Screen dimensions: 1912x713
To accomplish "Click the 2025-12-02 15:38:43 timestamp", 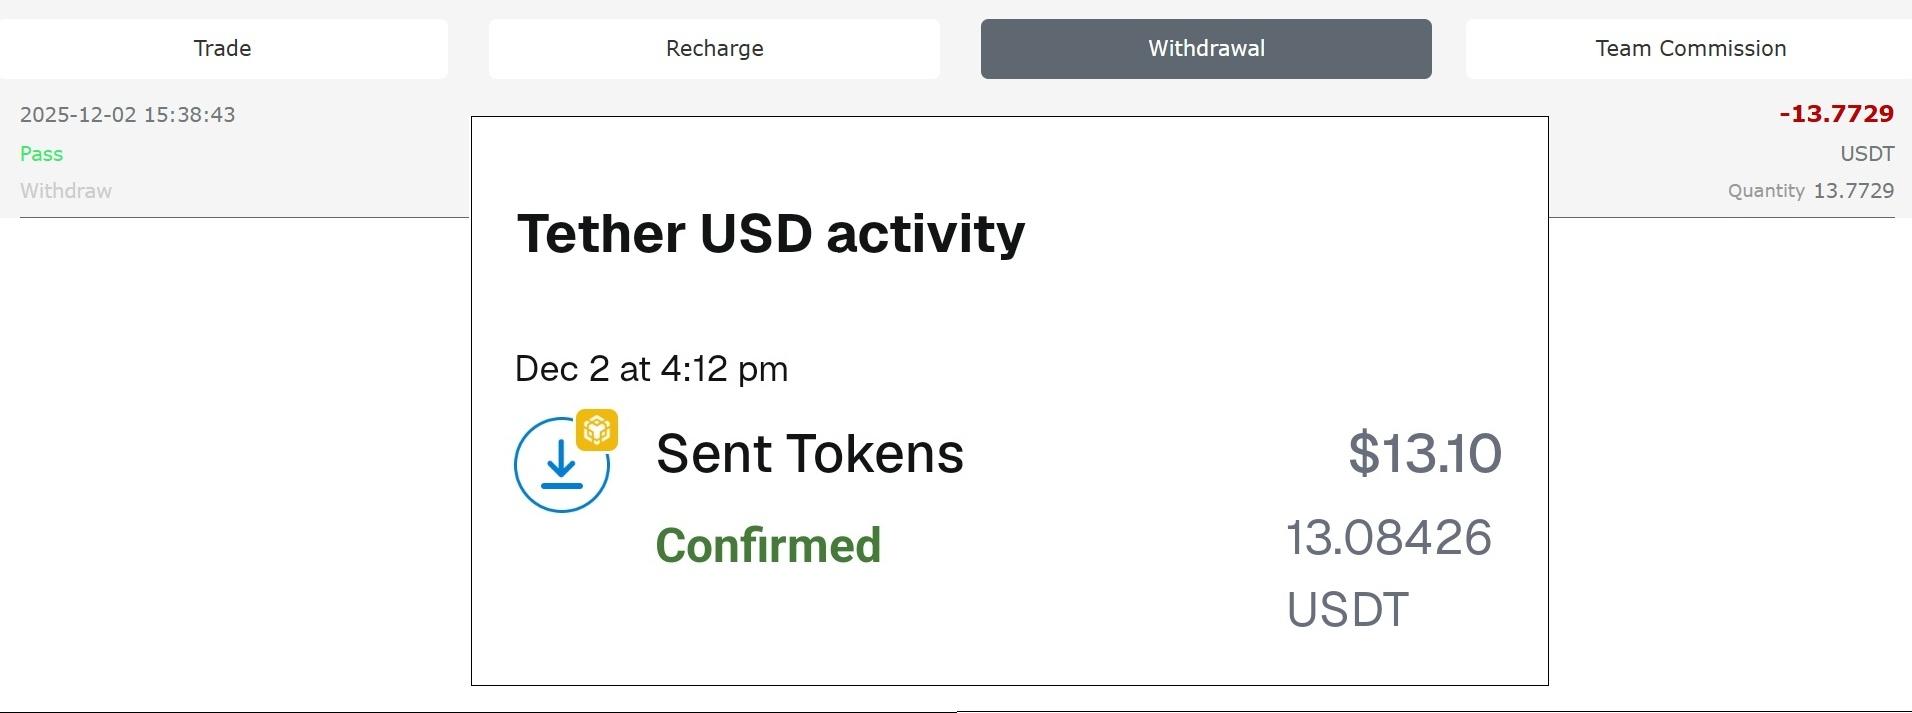I will tap(128, 115).
